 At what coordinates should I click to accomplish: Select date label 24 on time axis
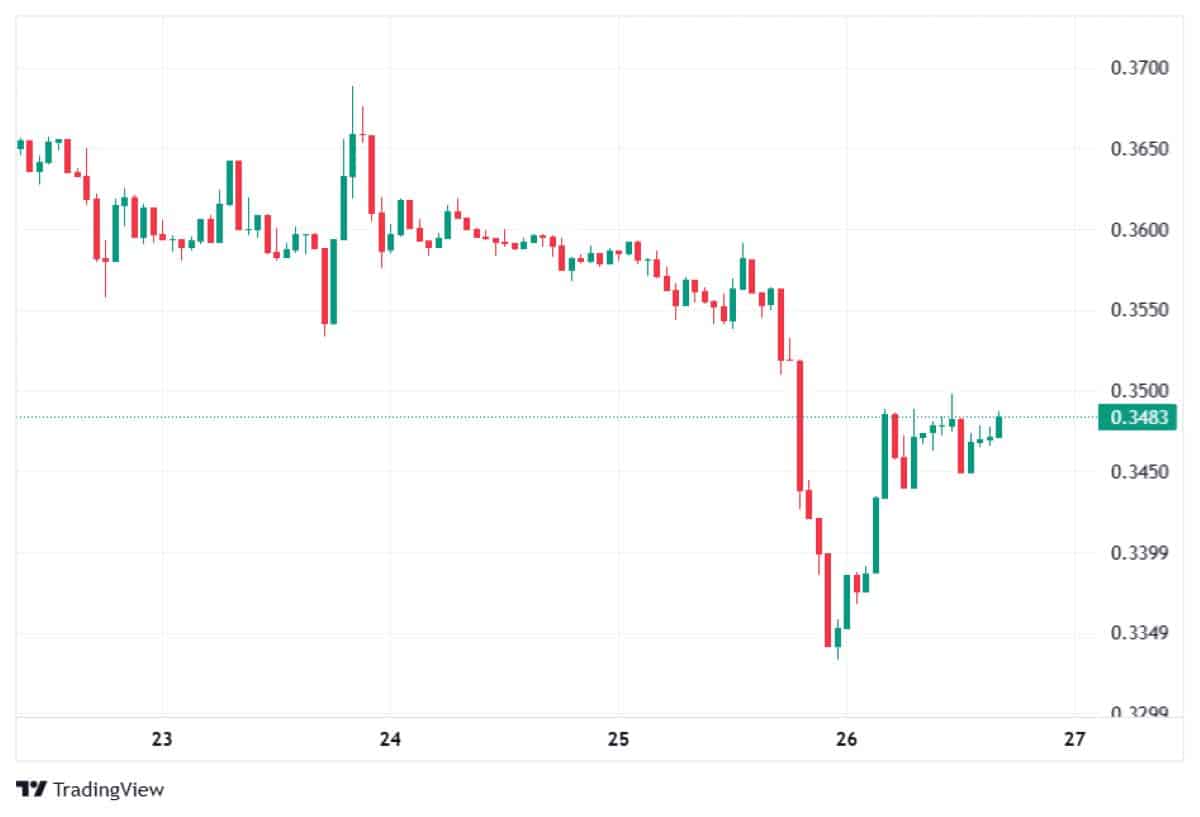390,740
